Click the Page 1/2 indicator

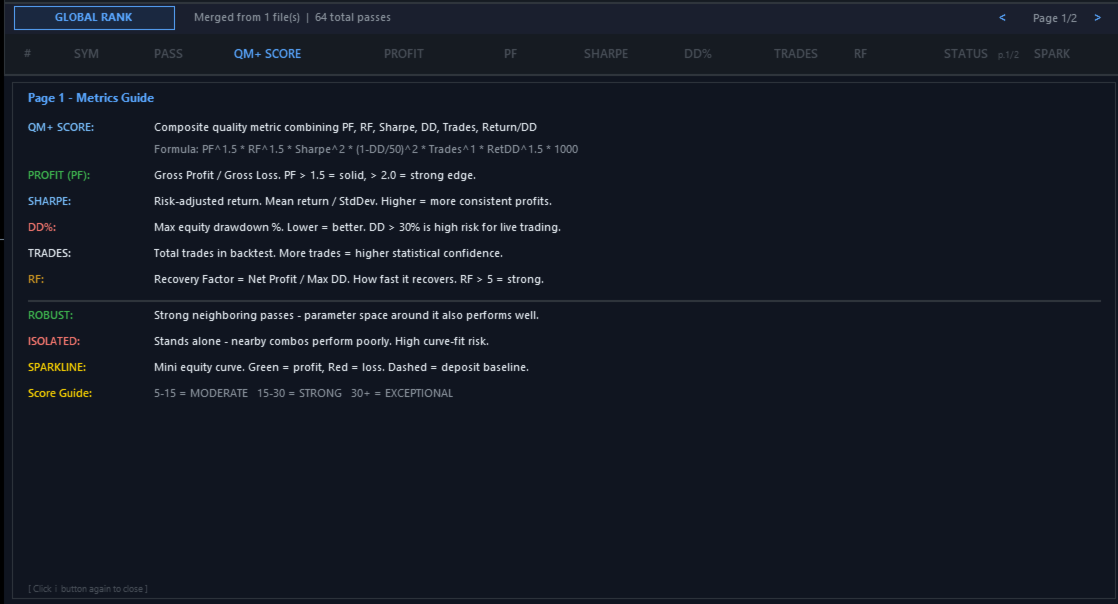pos(1054,18)
